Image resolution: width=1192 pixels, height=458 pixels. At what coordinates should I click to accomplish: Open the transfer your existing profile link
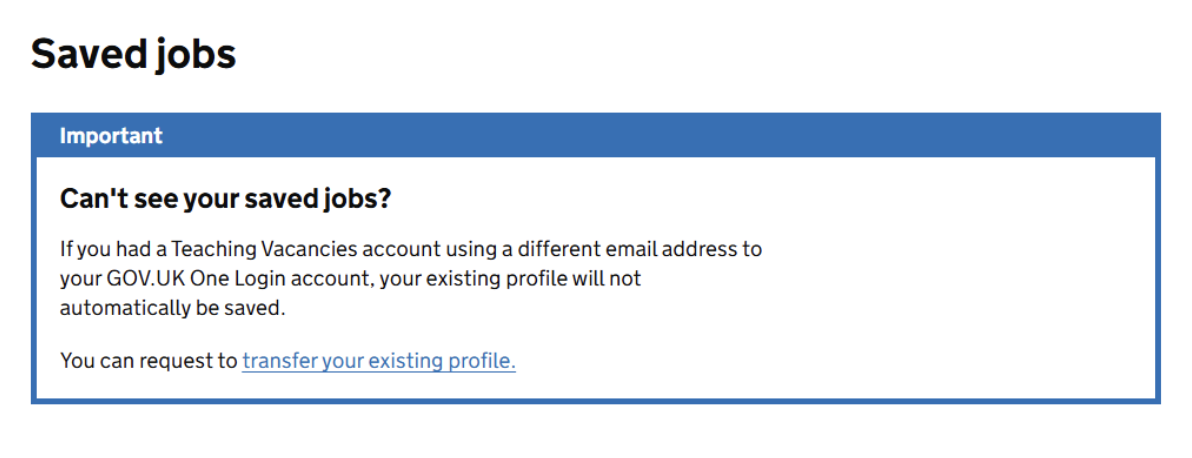click(x=378, y=361)
